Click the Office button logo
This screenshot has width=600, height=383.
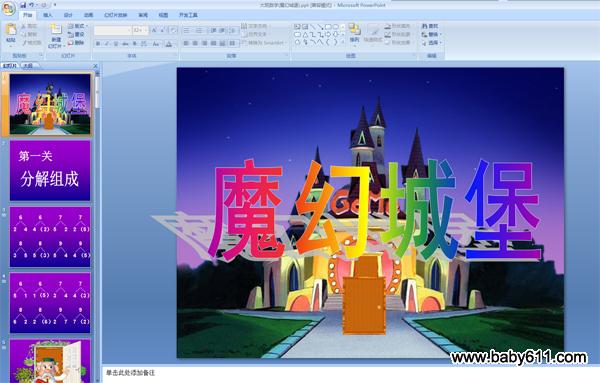coord(8,9)
